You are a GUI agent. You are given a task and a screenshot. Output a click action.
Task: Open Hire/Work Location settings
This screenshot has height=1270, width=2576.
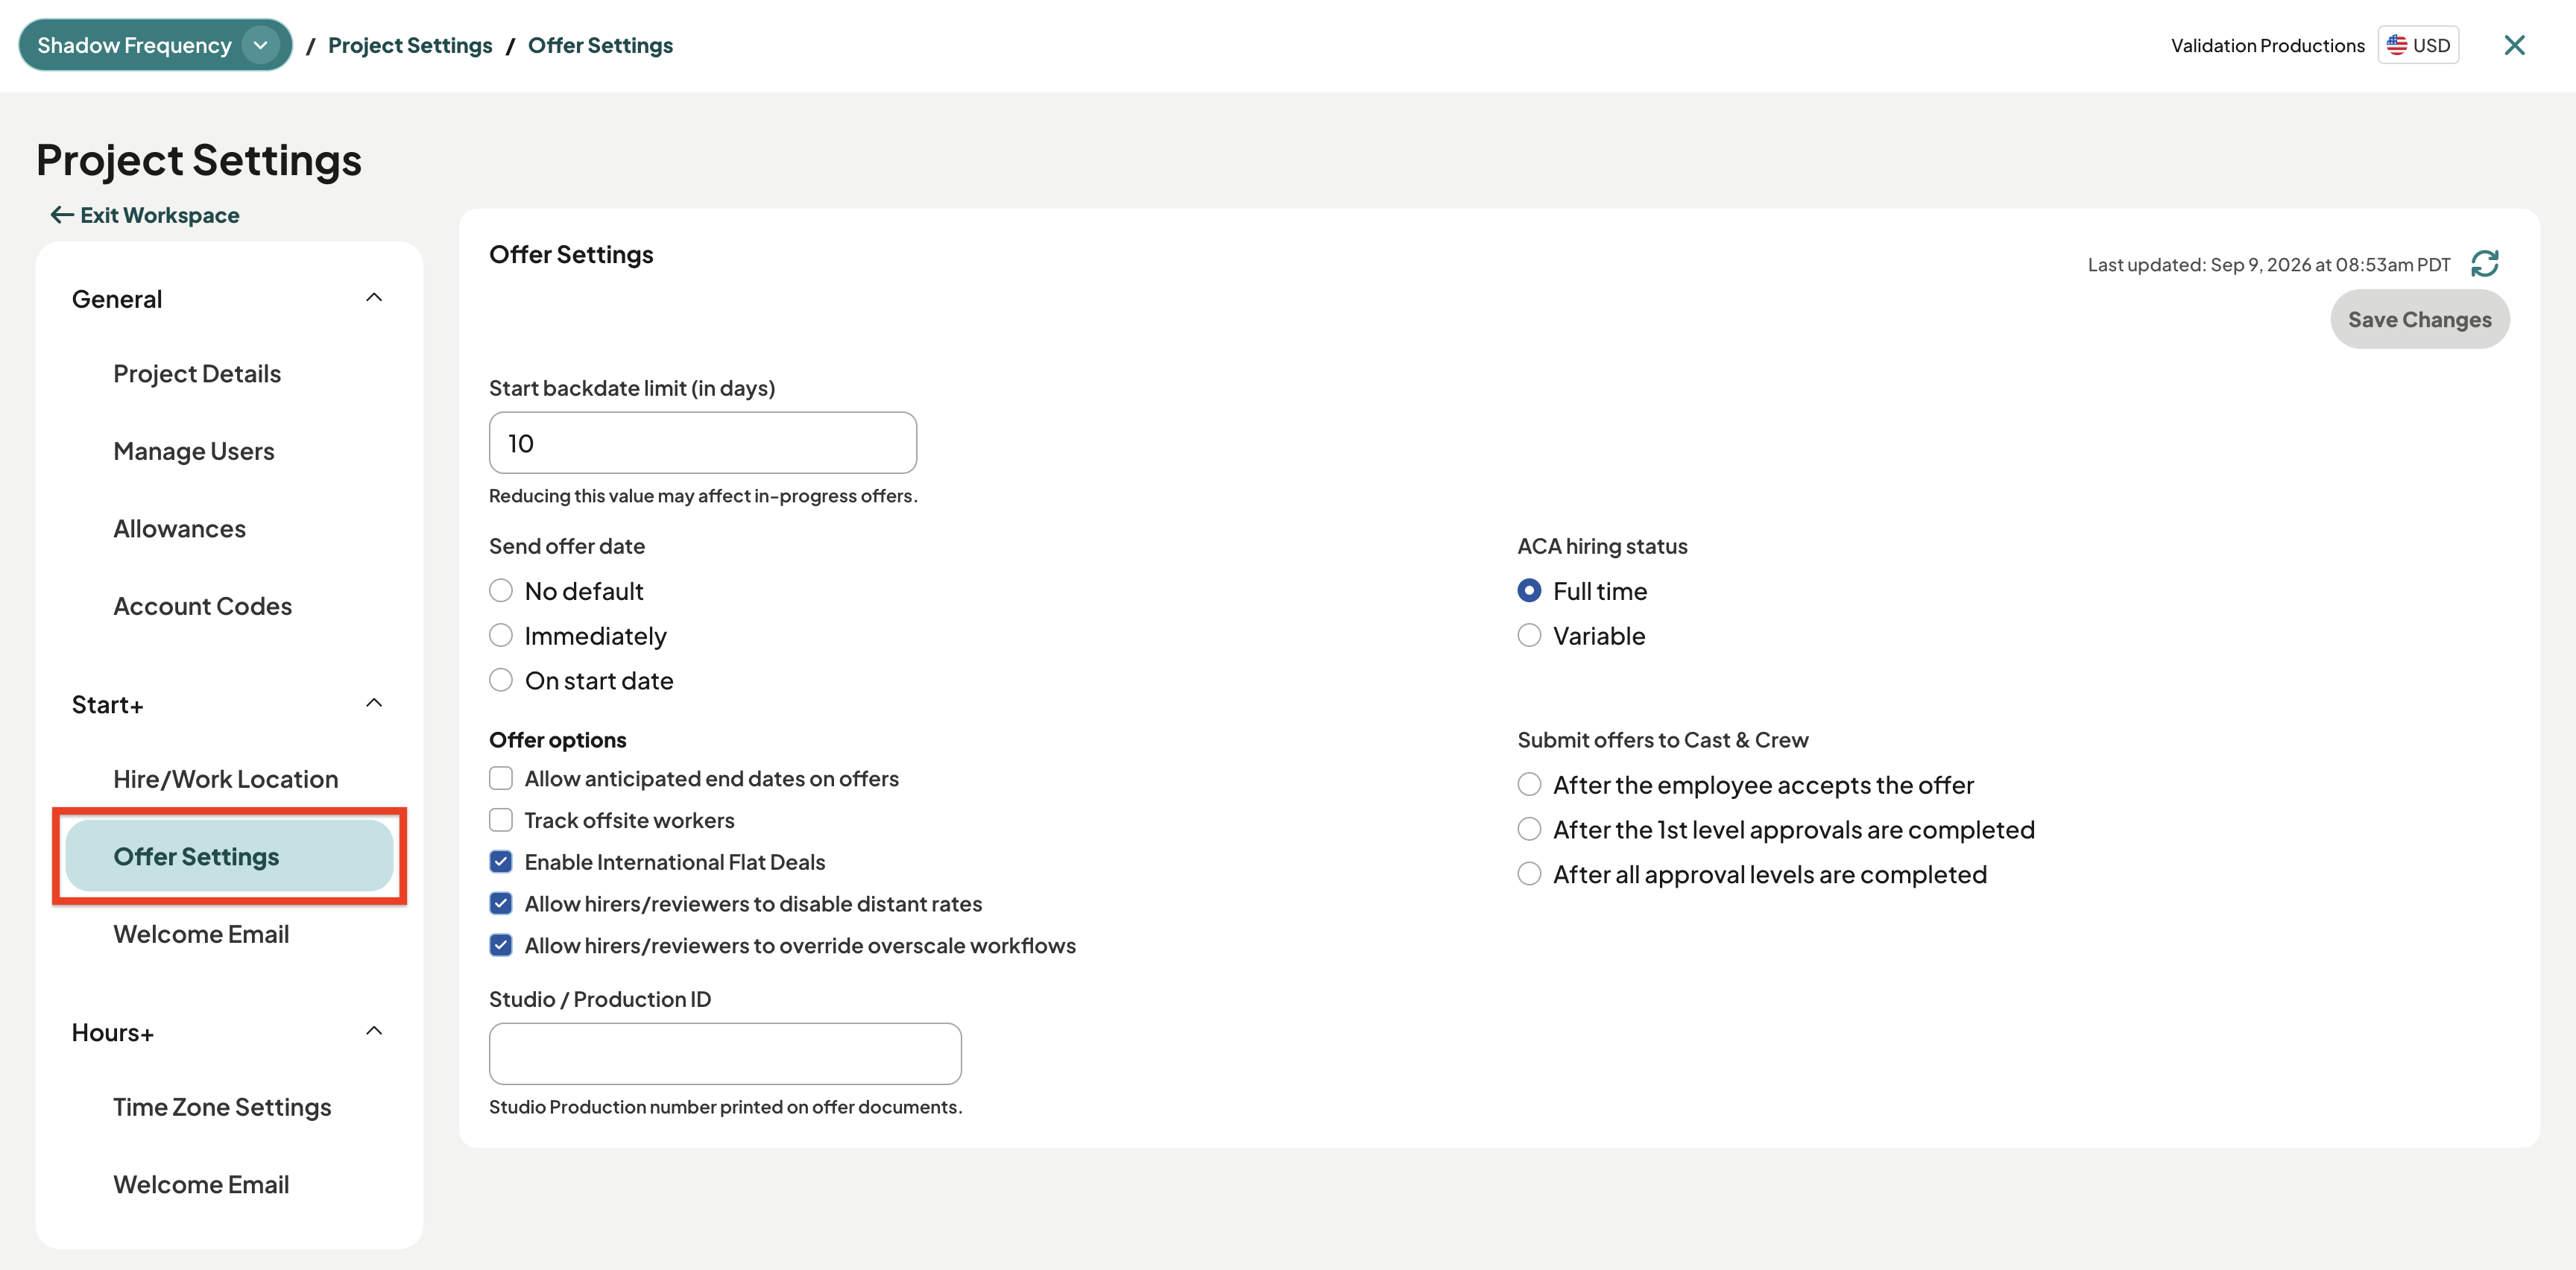[226, 779]
